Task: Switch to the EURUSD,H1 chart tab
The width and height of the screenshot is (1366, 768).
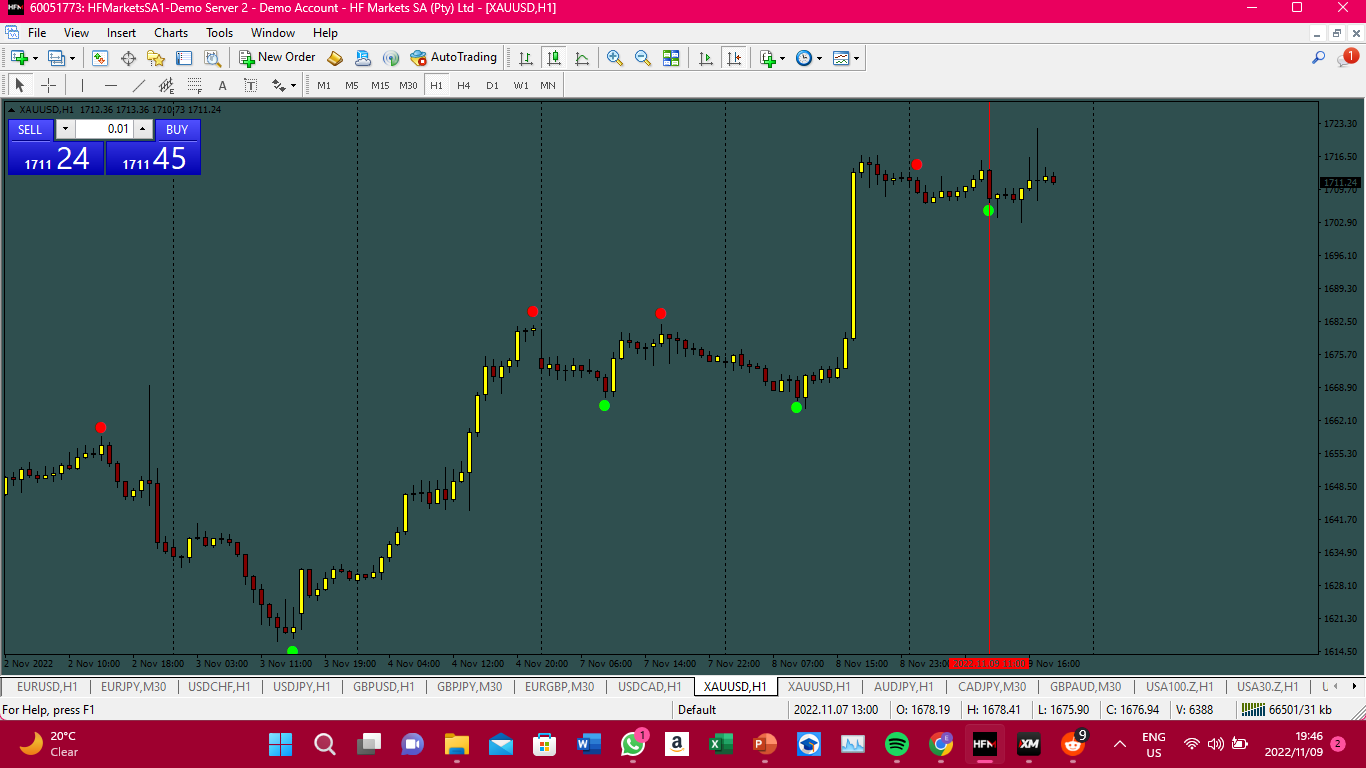Action: click(x=47, y=687)
